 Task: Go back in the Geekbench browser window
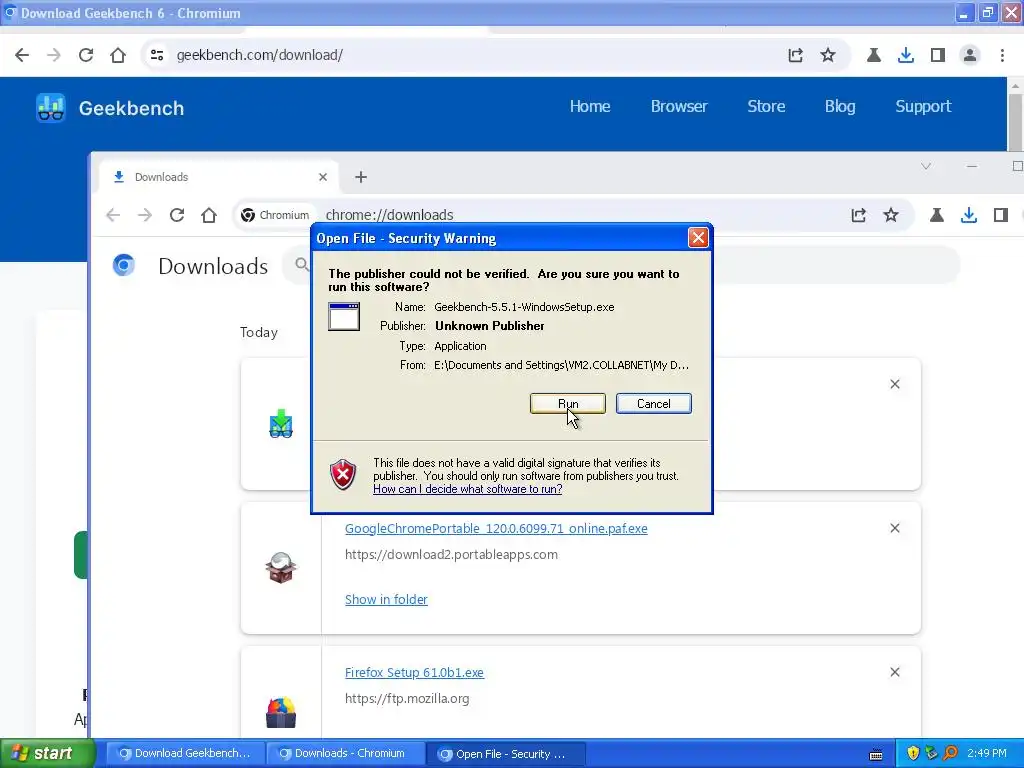[22, 55]
